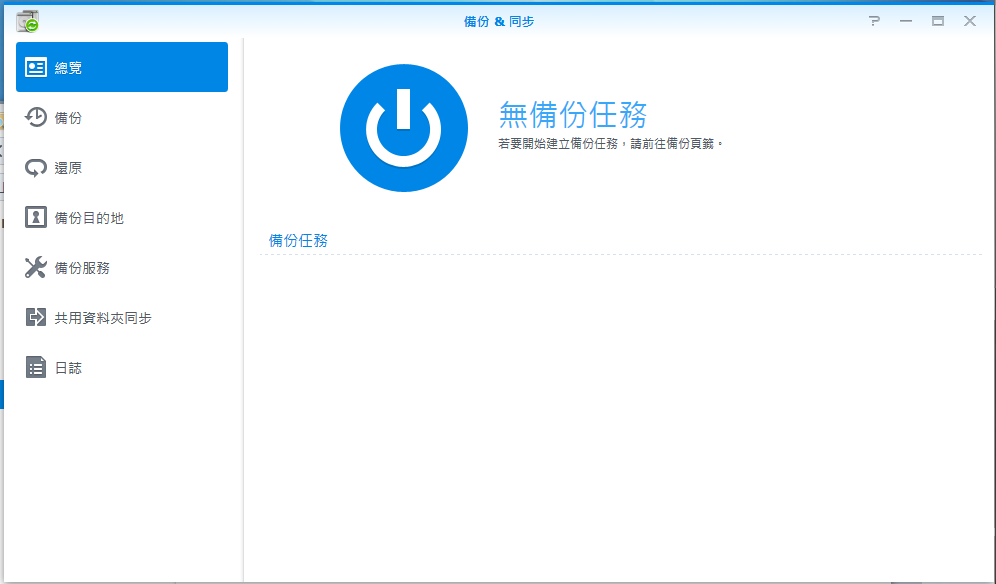The width and height of the screenshot is (996, 584).
Task: Click the 備份任務 section heading
Action: point(299,241)
